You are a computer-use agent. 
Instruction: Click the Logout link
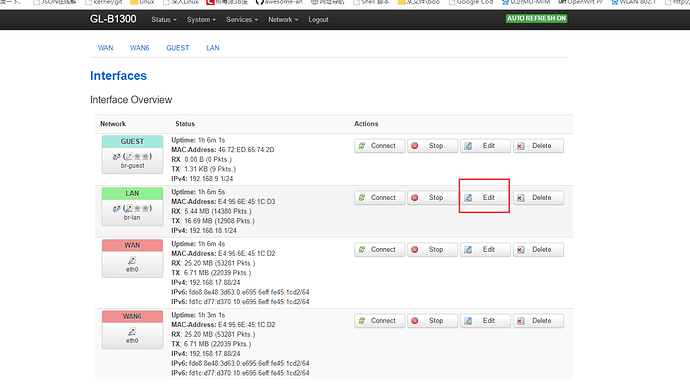pos(318,20)
